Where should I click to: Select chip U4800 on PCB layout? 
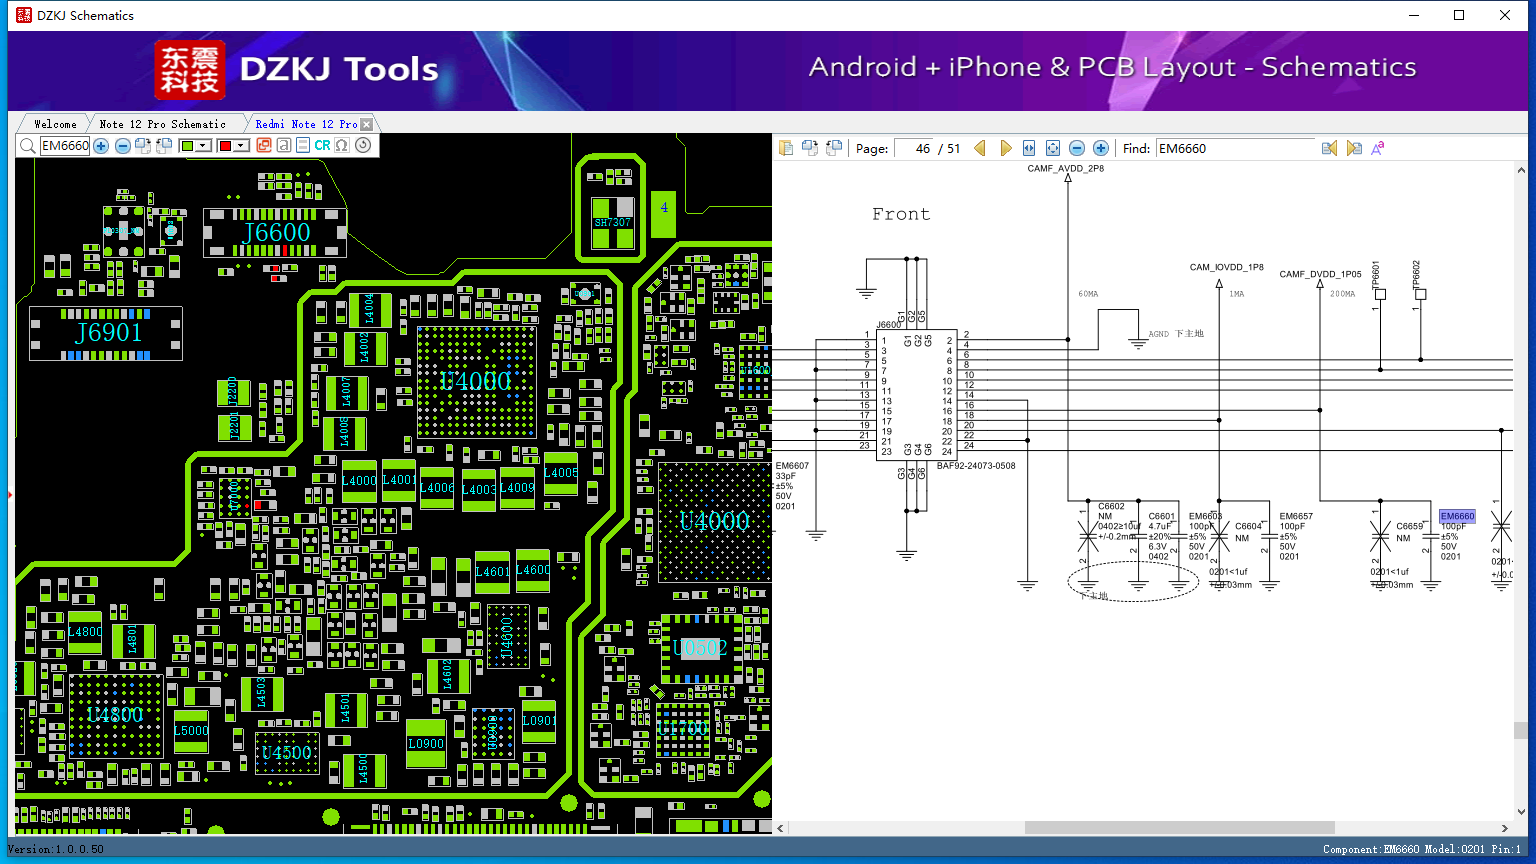pyautogui.click(x=115, y=715)
